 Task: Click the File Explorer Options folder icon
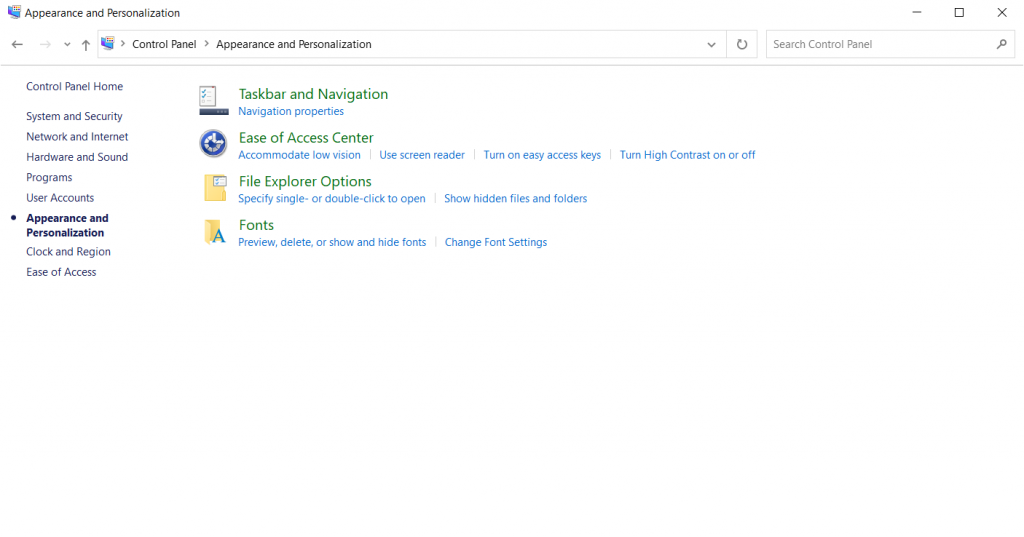[215, 187]
